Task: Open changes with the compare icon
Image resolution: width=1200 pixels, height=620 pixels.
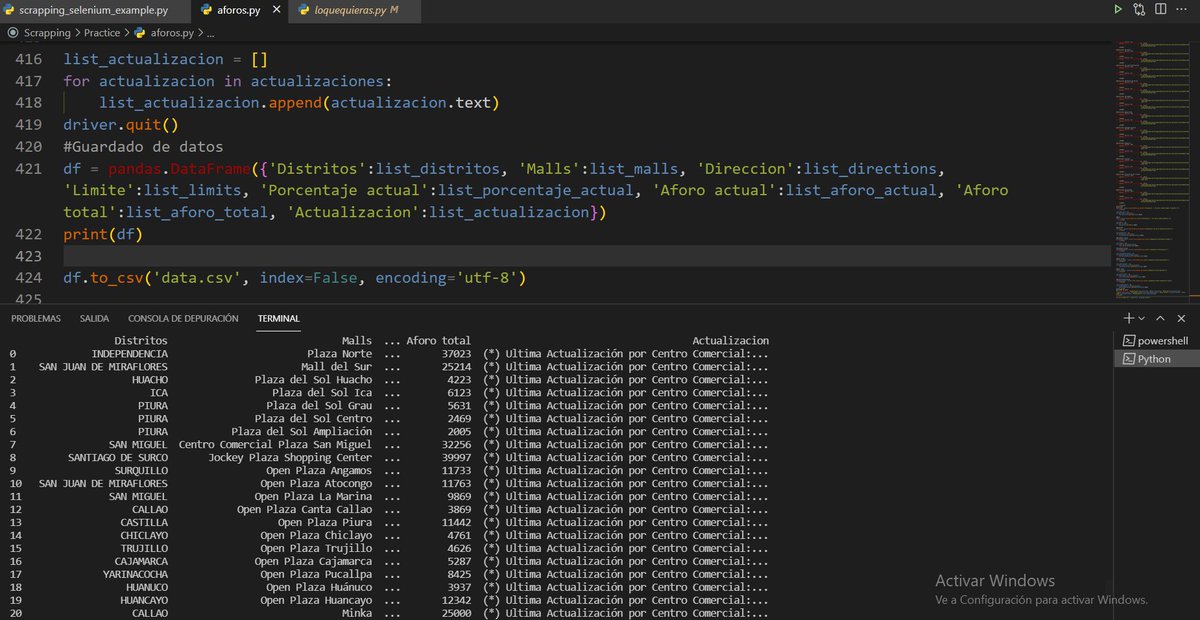Action: (x=1140, y=10)
